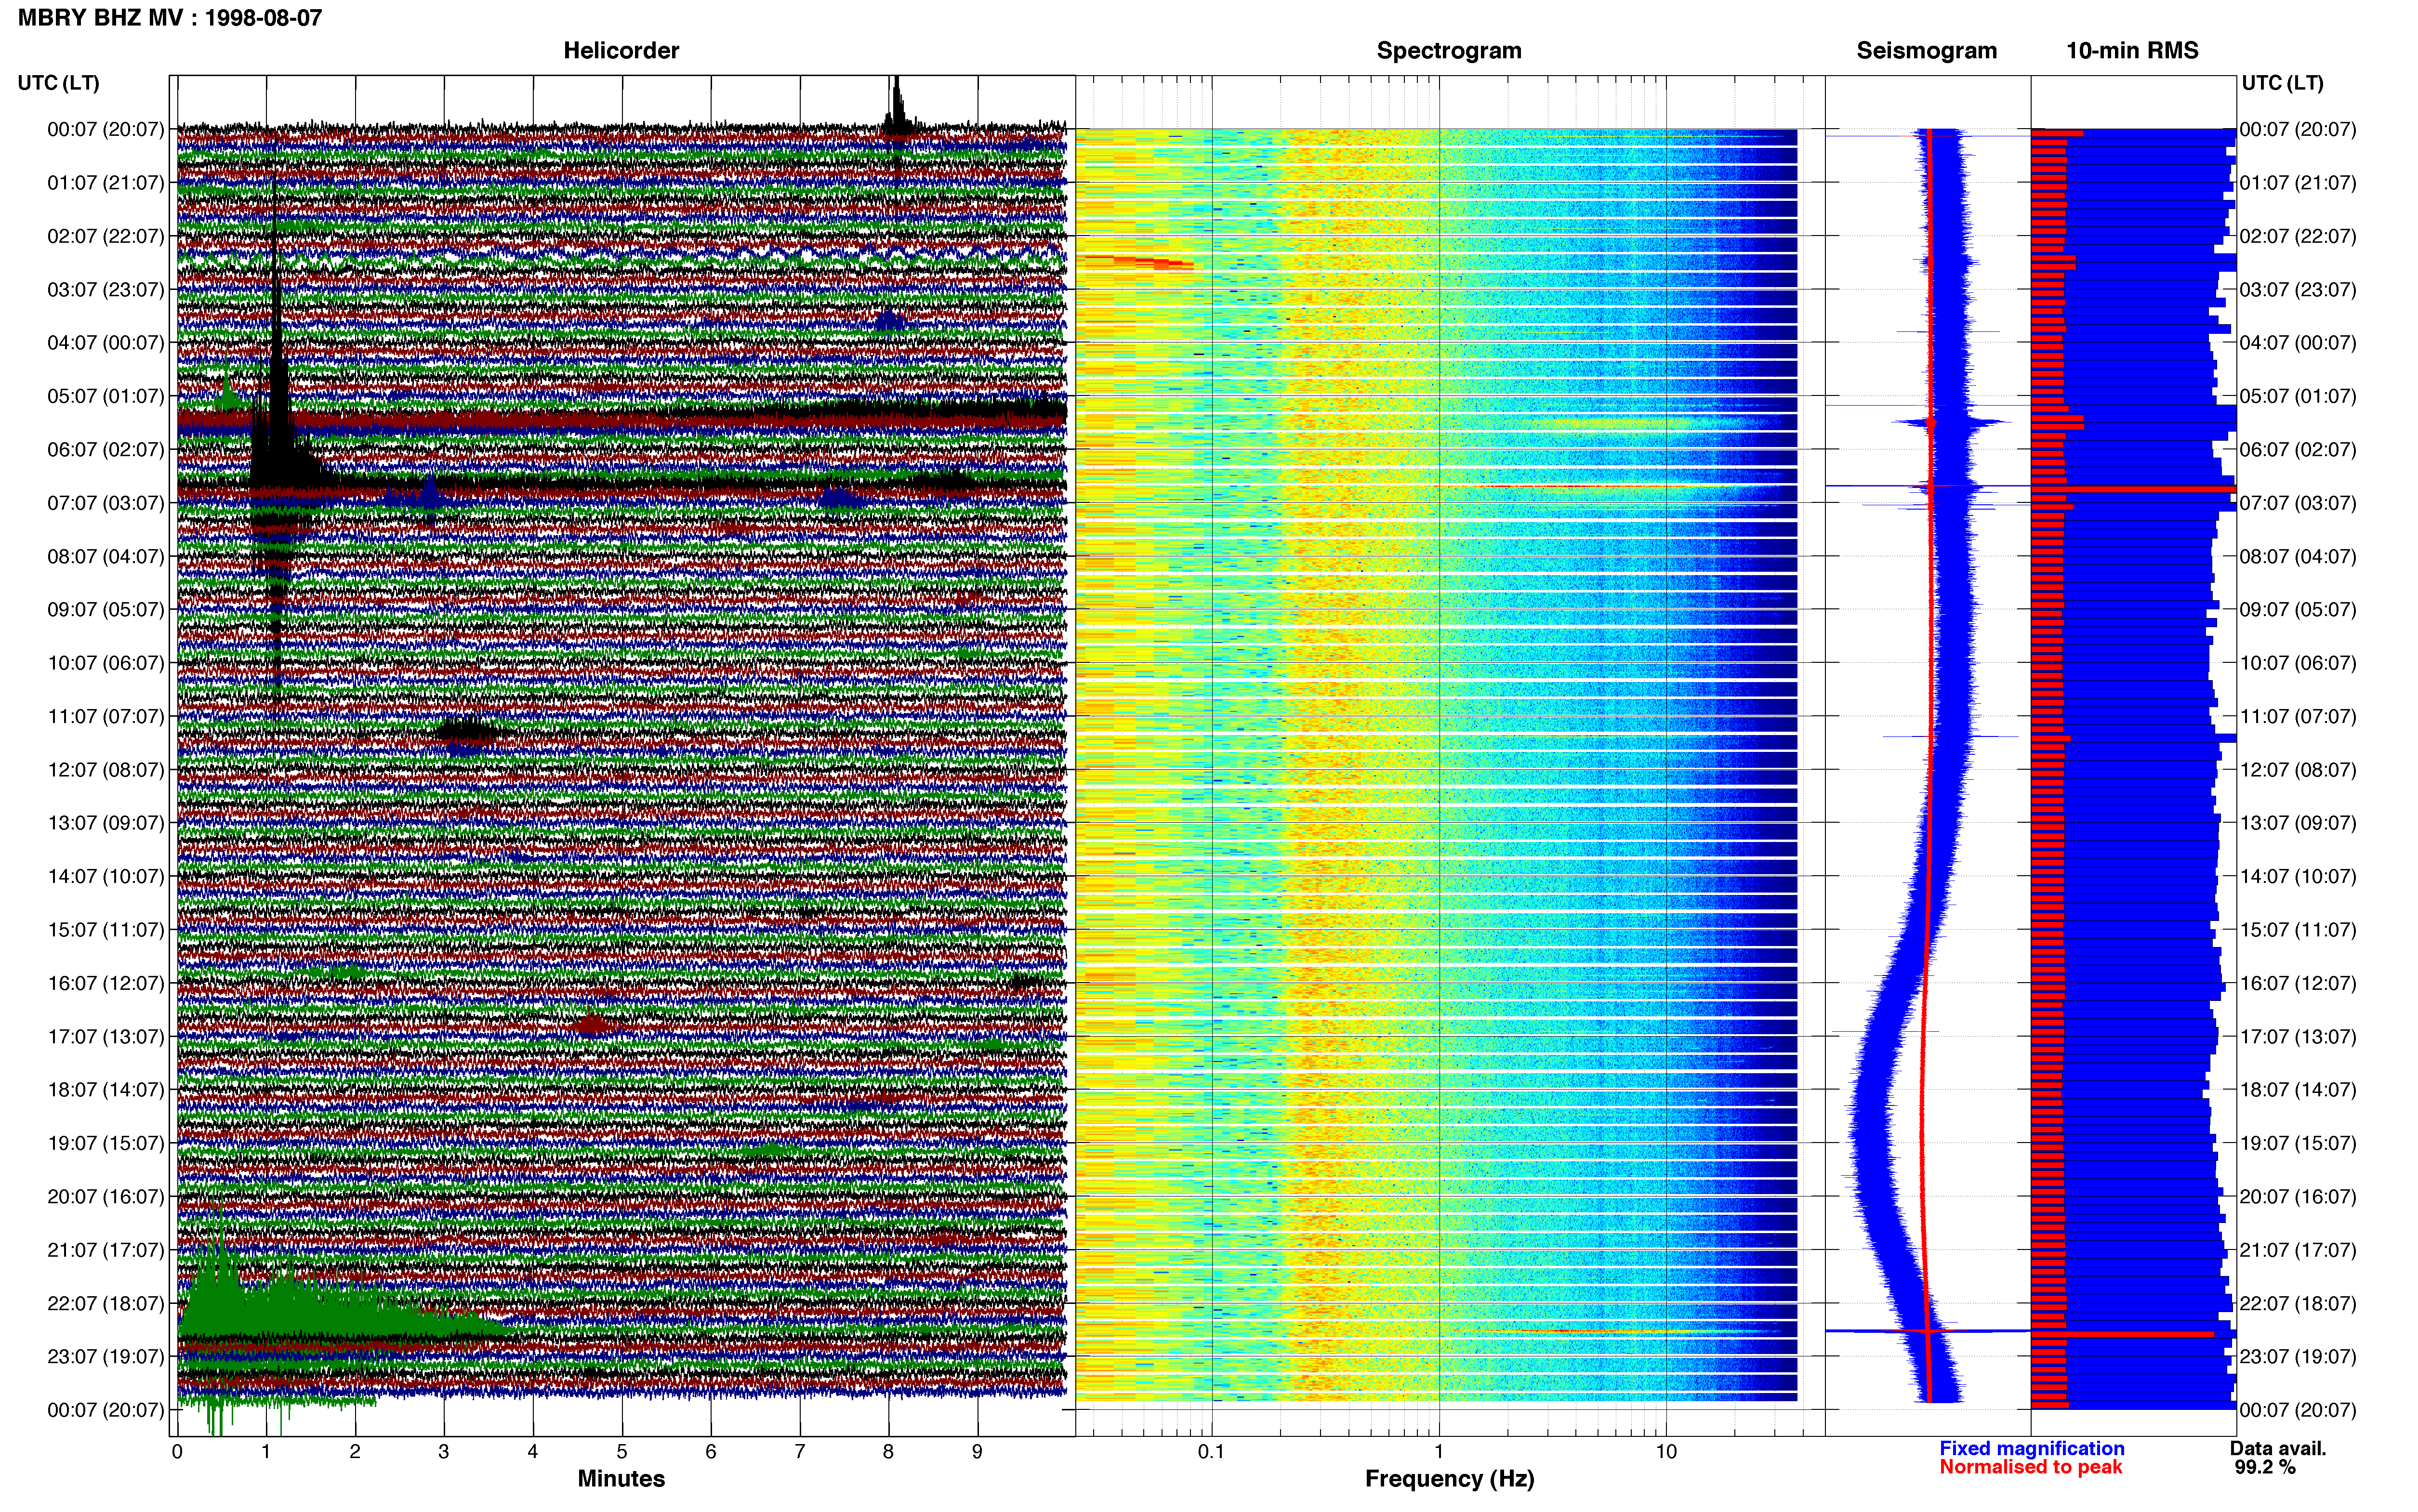This screenshot has height=1512, width=2418.
Task: Click the 1 tick on Frequency axis
Action: pos(1439,1451)
